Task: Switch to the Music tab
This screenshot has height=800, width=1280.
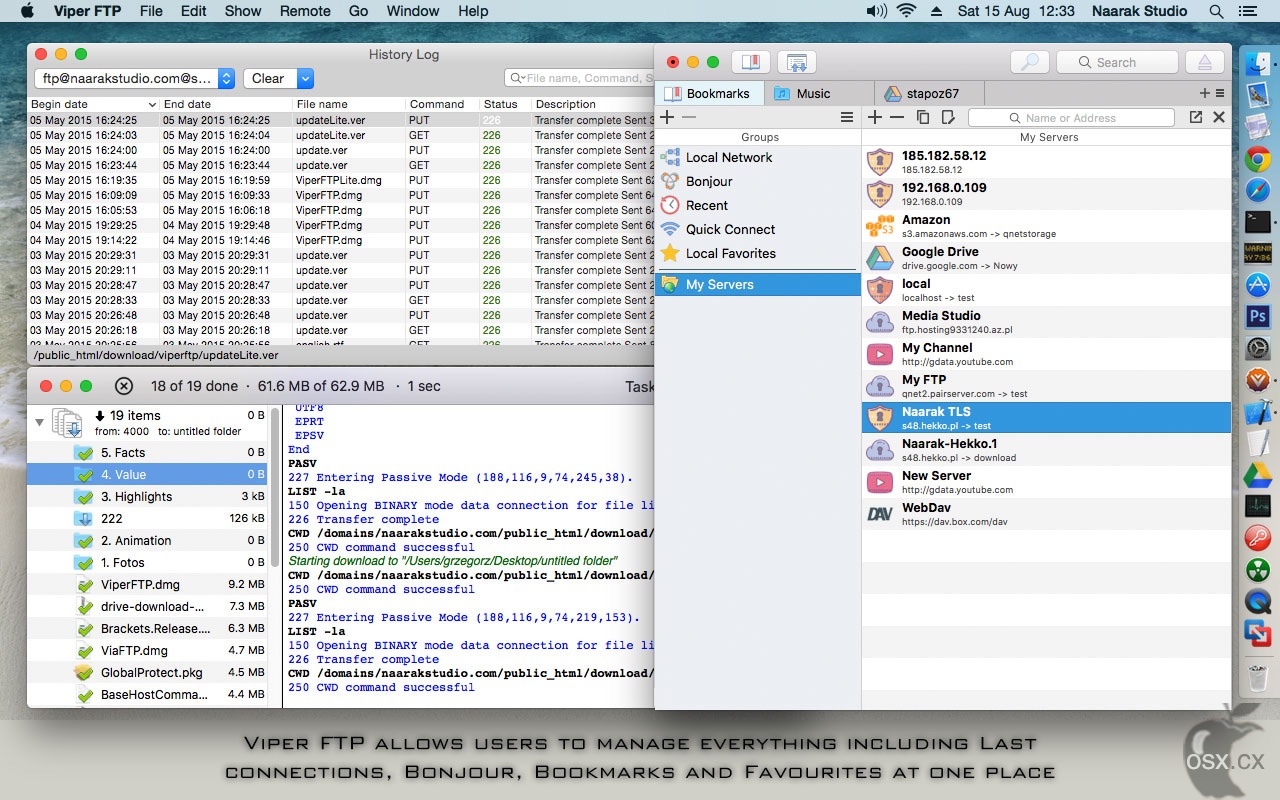Action: tap(819, 93)
